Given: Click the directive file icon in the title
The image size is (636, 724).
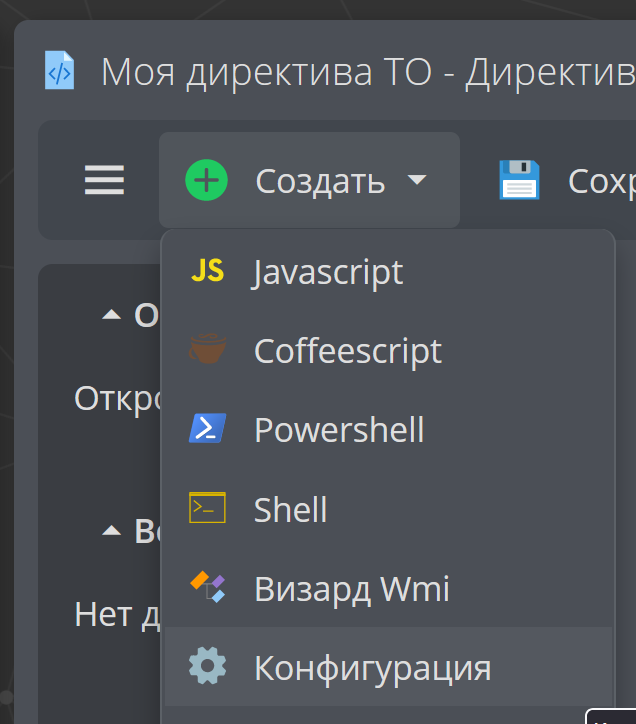Looking at the screenshot, I should pos(59,70).
